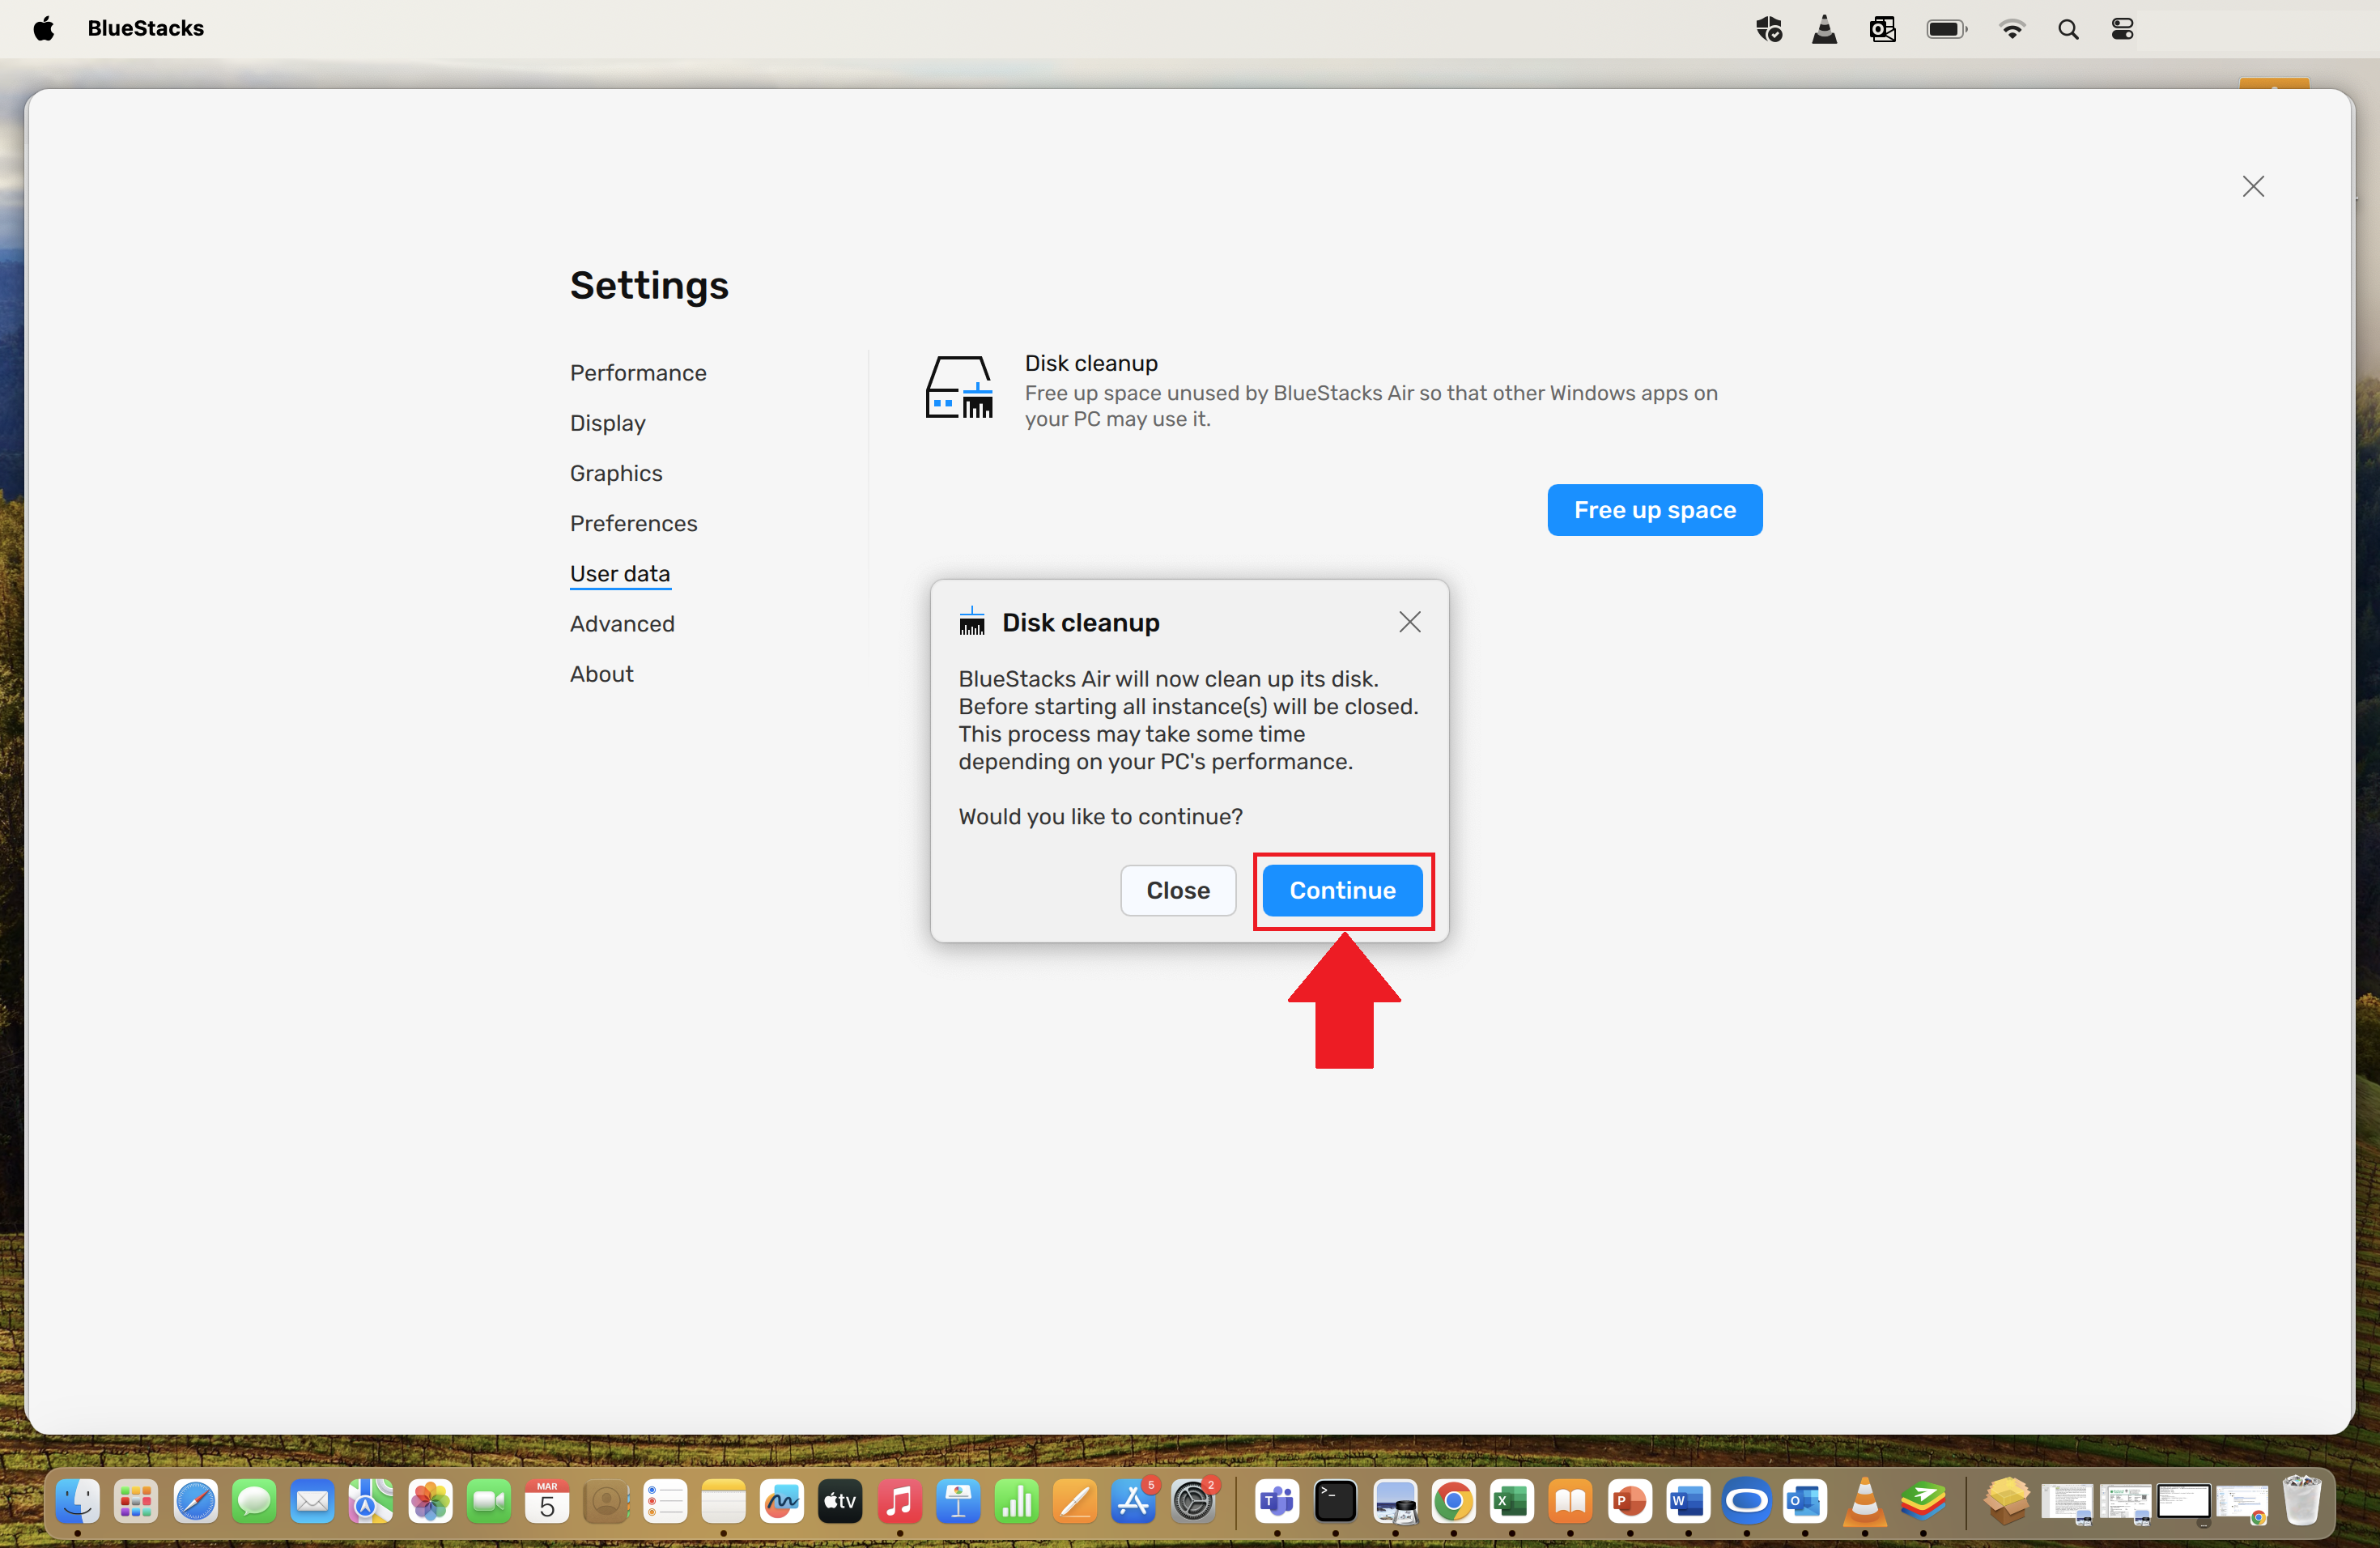Open the blue oval app in the dock
Screen dimensions: 2380x1548
tap(1747, 1501)
